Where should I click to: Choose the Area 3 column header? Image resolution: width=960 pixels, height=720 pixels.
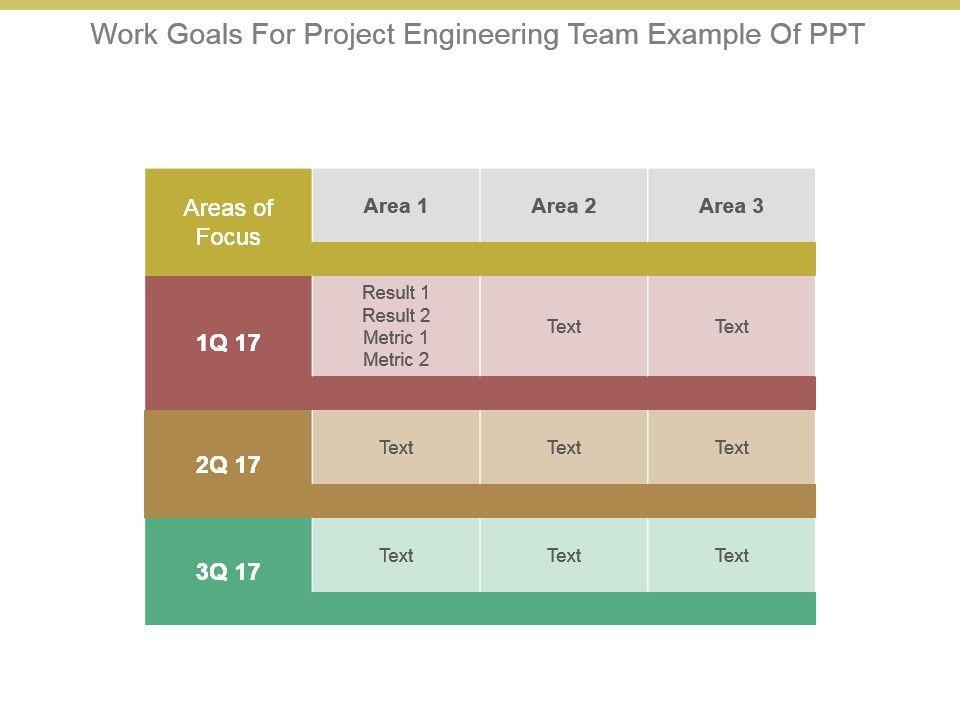[731, 206]
